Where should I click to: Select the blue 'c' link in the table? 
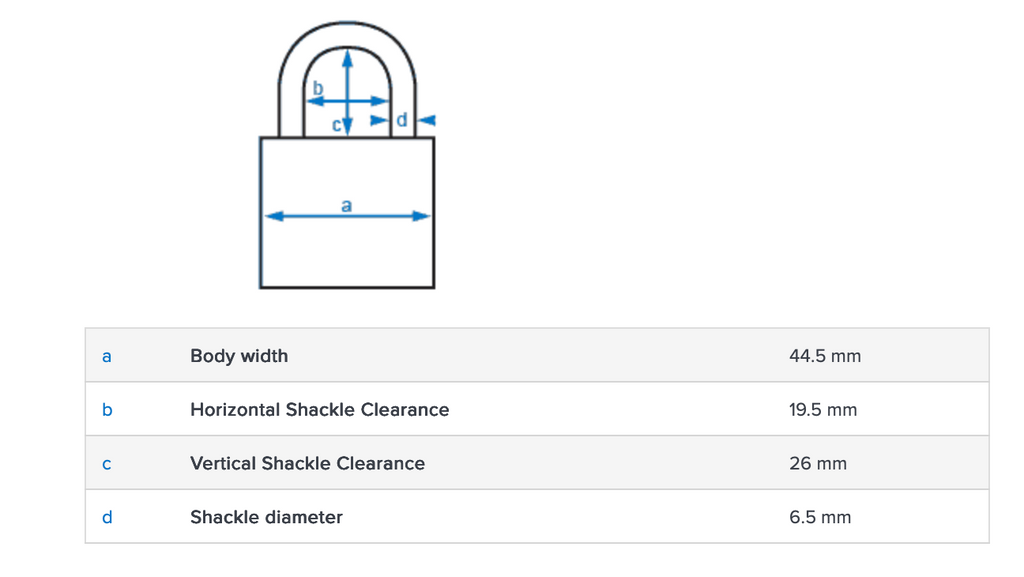[x=107, y=464]
